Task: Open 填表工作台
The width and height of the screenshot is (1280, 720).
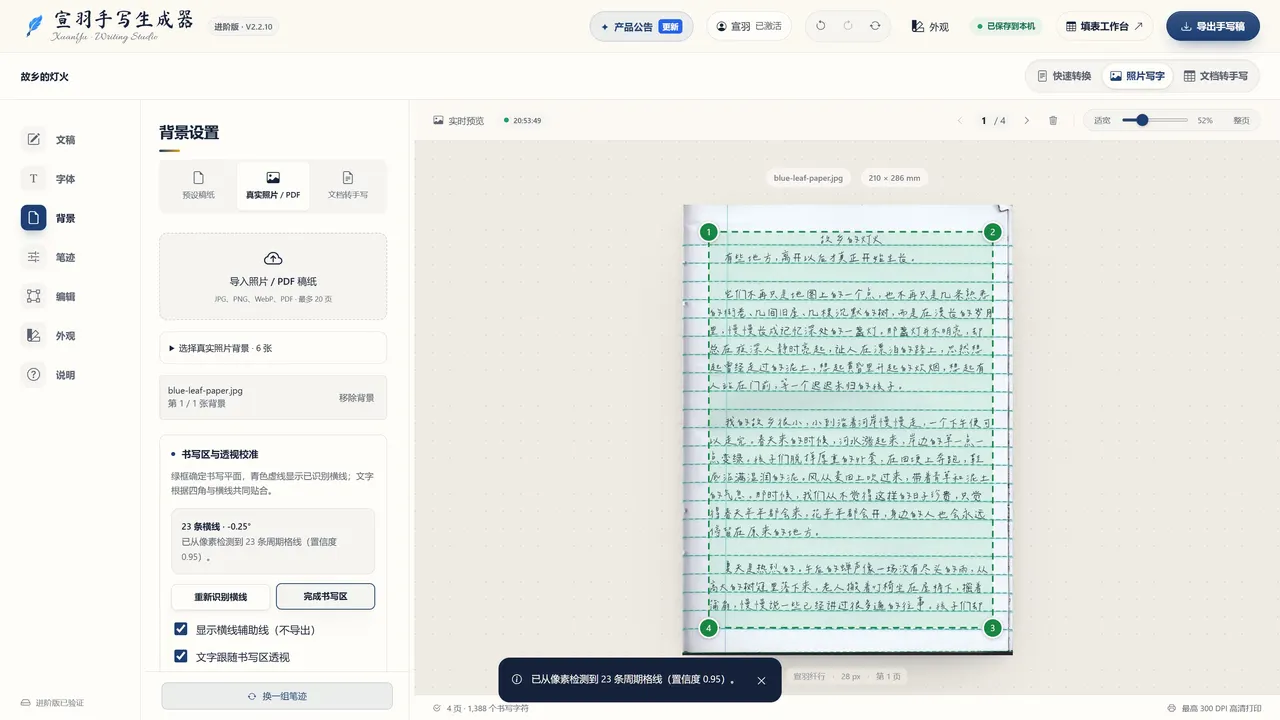Action: pyautogui.click(x=1104, y=26)
